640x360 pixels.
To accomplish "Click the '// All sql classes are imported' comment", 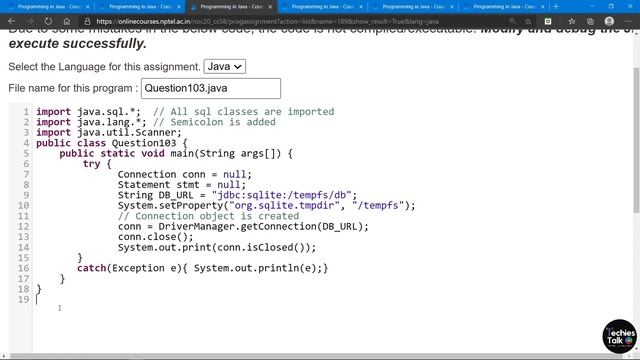I will click(243, 111).
